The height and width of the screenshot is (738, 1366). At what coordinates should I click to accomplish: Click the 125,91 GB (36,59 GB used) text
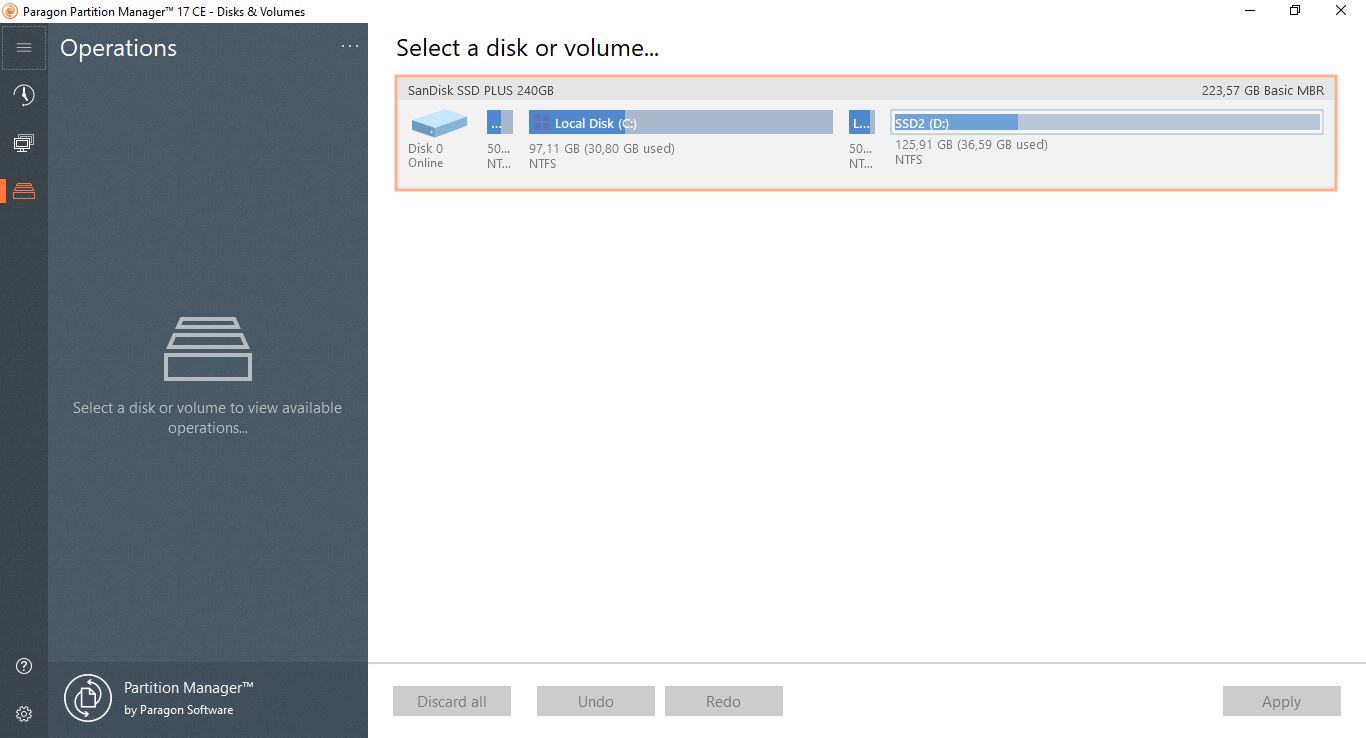click(971, 144)
